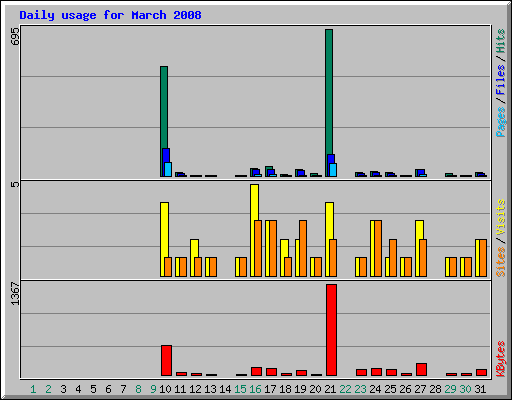The height and width of the screenshot is (400, 512).
Task: Select the yellow Visits bar for day 21
Action: (329, 220)
